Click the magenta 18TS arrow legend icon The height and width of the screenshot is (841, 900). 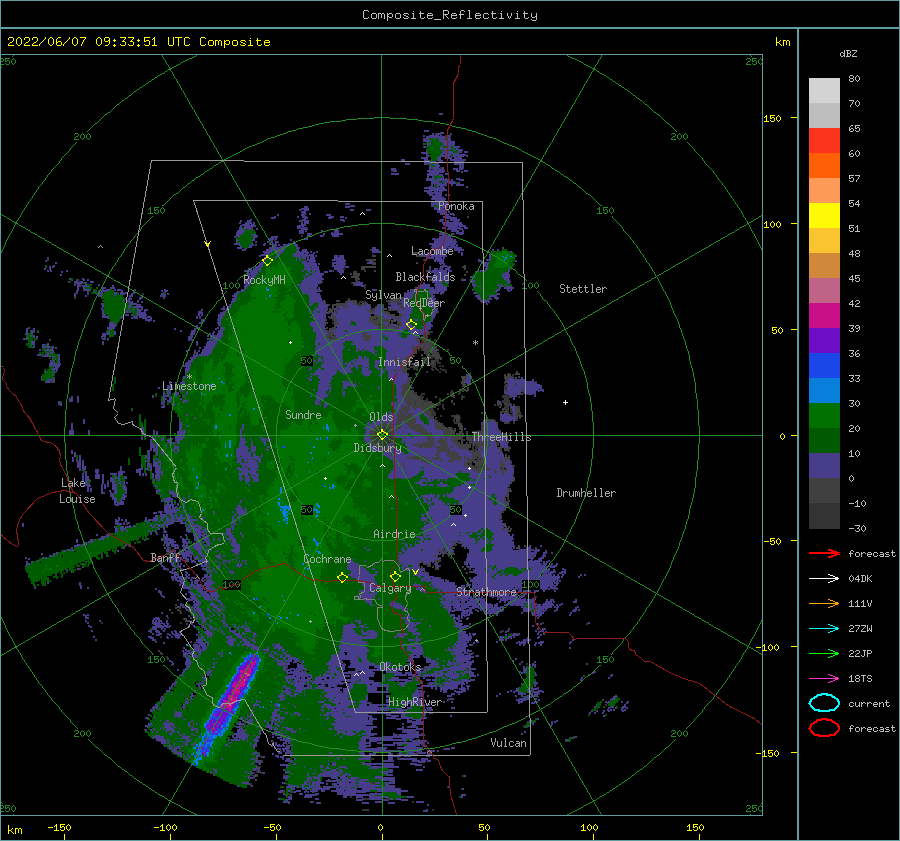(824, 679)
